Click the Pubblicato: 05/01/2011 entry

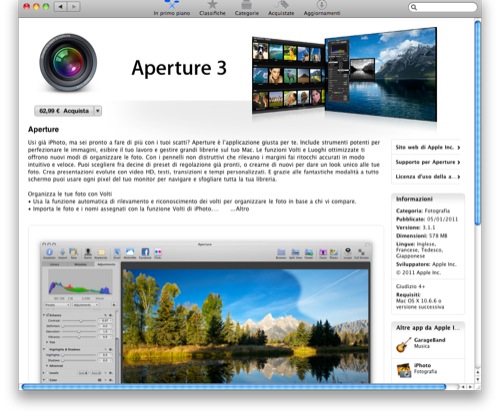tap(427, 219)
